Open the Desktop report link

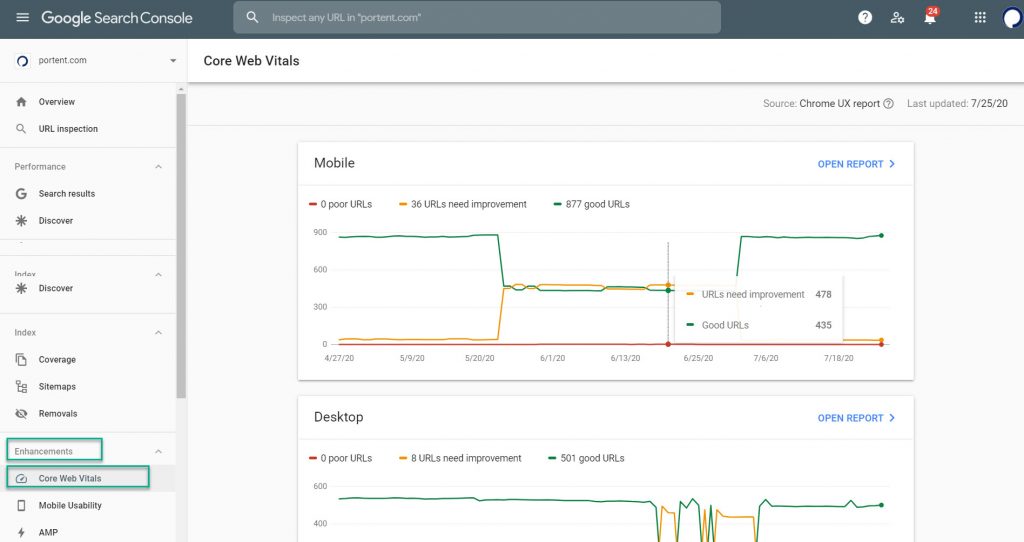pos(856,418)
